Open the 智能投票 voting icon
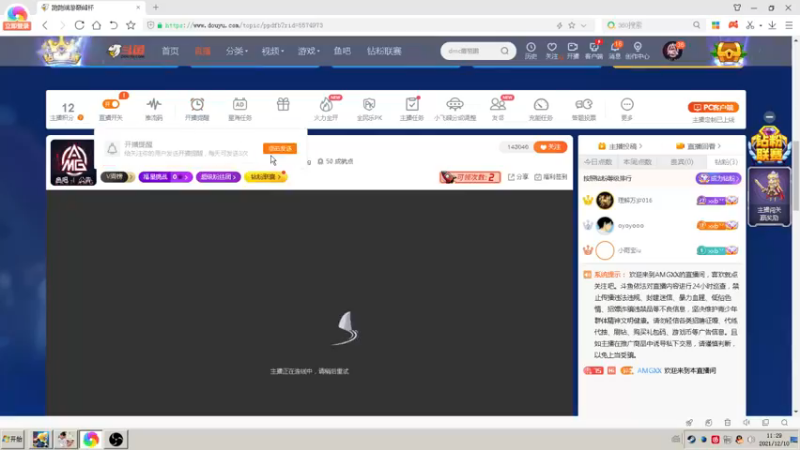This screenshot has width=800, height=450. (x=584, y=105)
